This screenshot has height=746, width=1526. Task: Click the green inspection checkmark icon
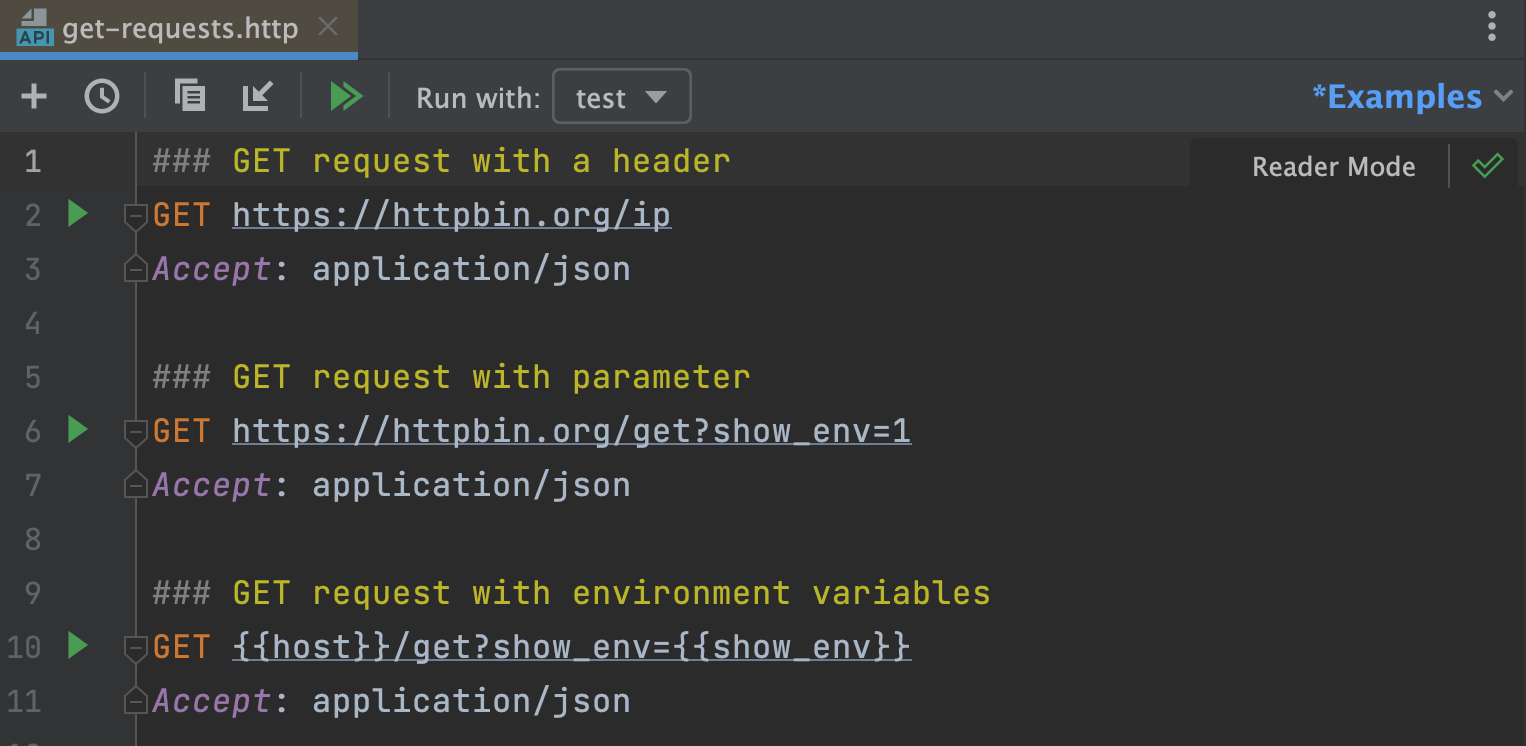point(1487,166)
